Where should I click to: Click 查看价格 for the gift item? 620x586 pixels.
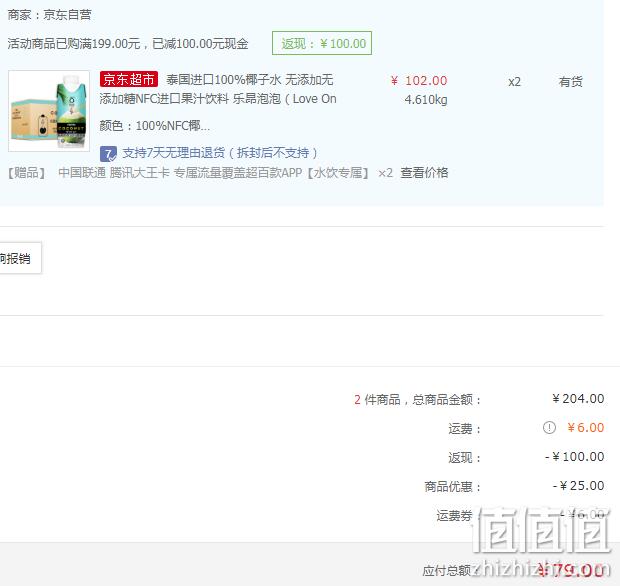pyautogui.click(x=424, y=173)
